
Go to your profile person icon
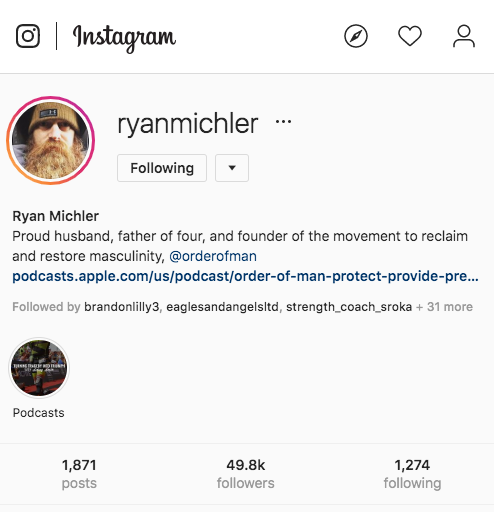point(464,36)
